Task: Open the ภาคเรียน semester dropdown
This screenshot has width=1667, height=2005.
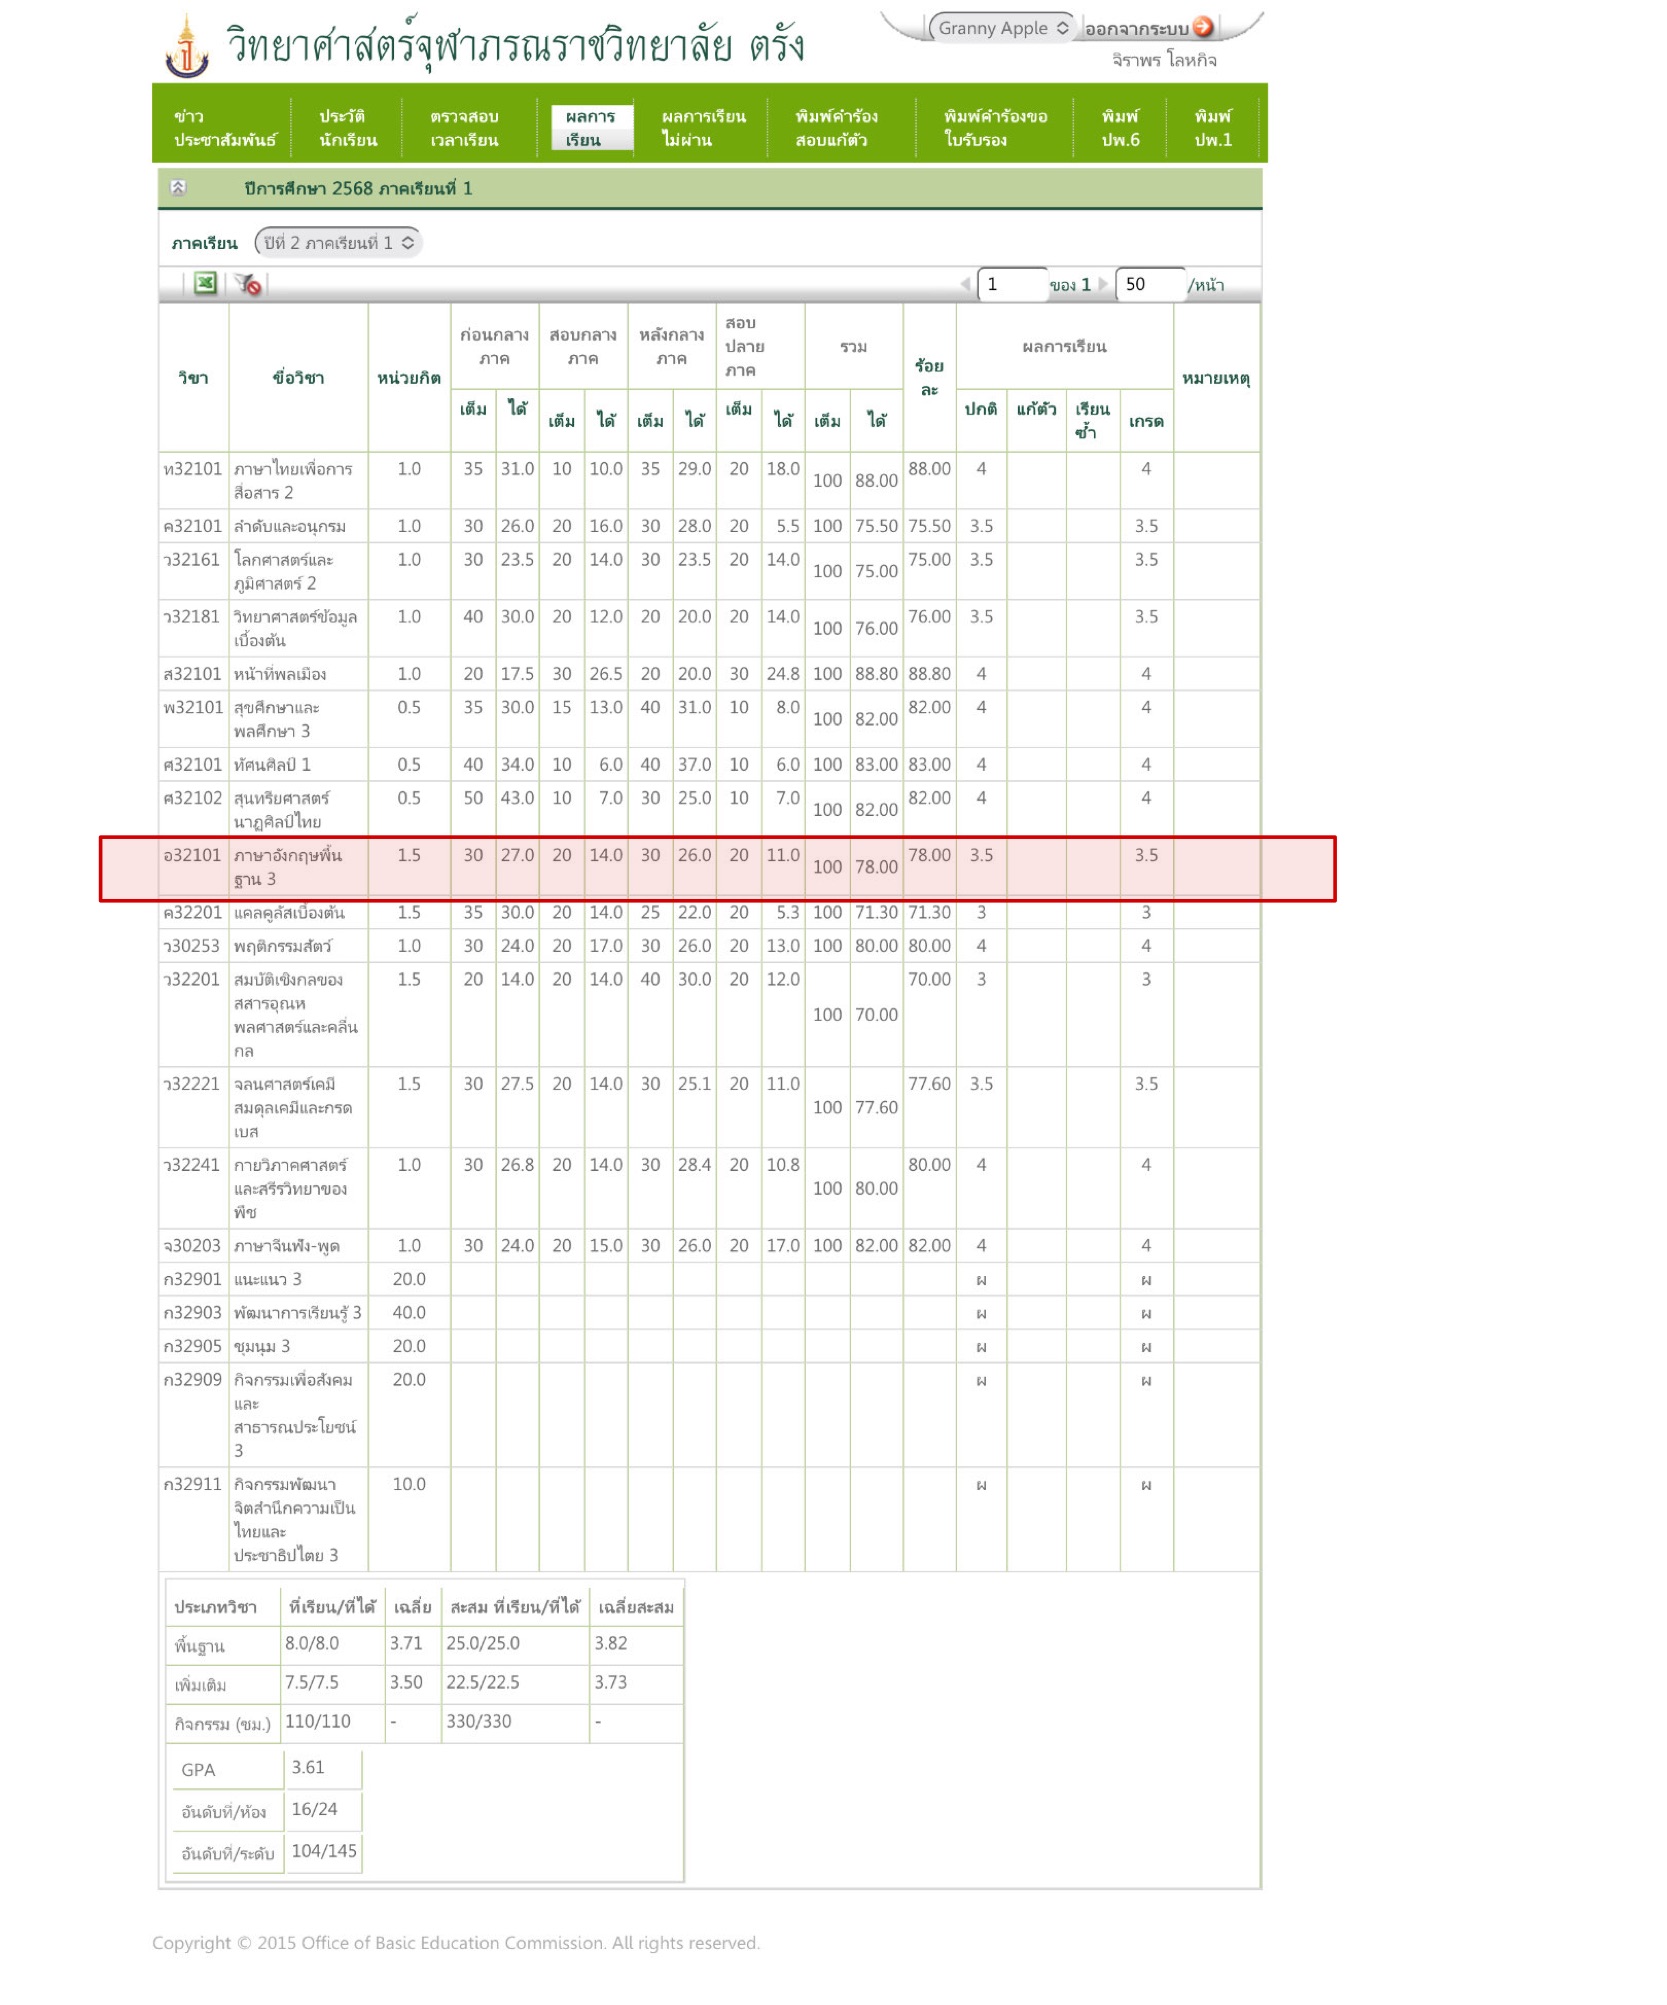Action: (x=338, y=243)
